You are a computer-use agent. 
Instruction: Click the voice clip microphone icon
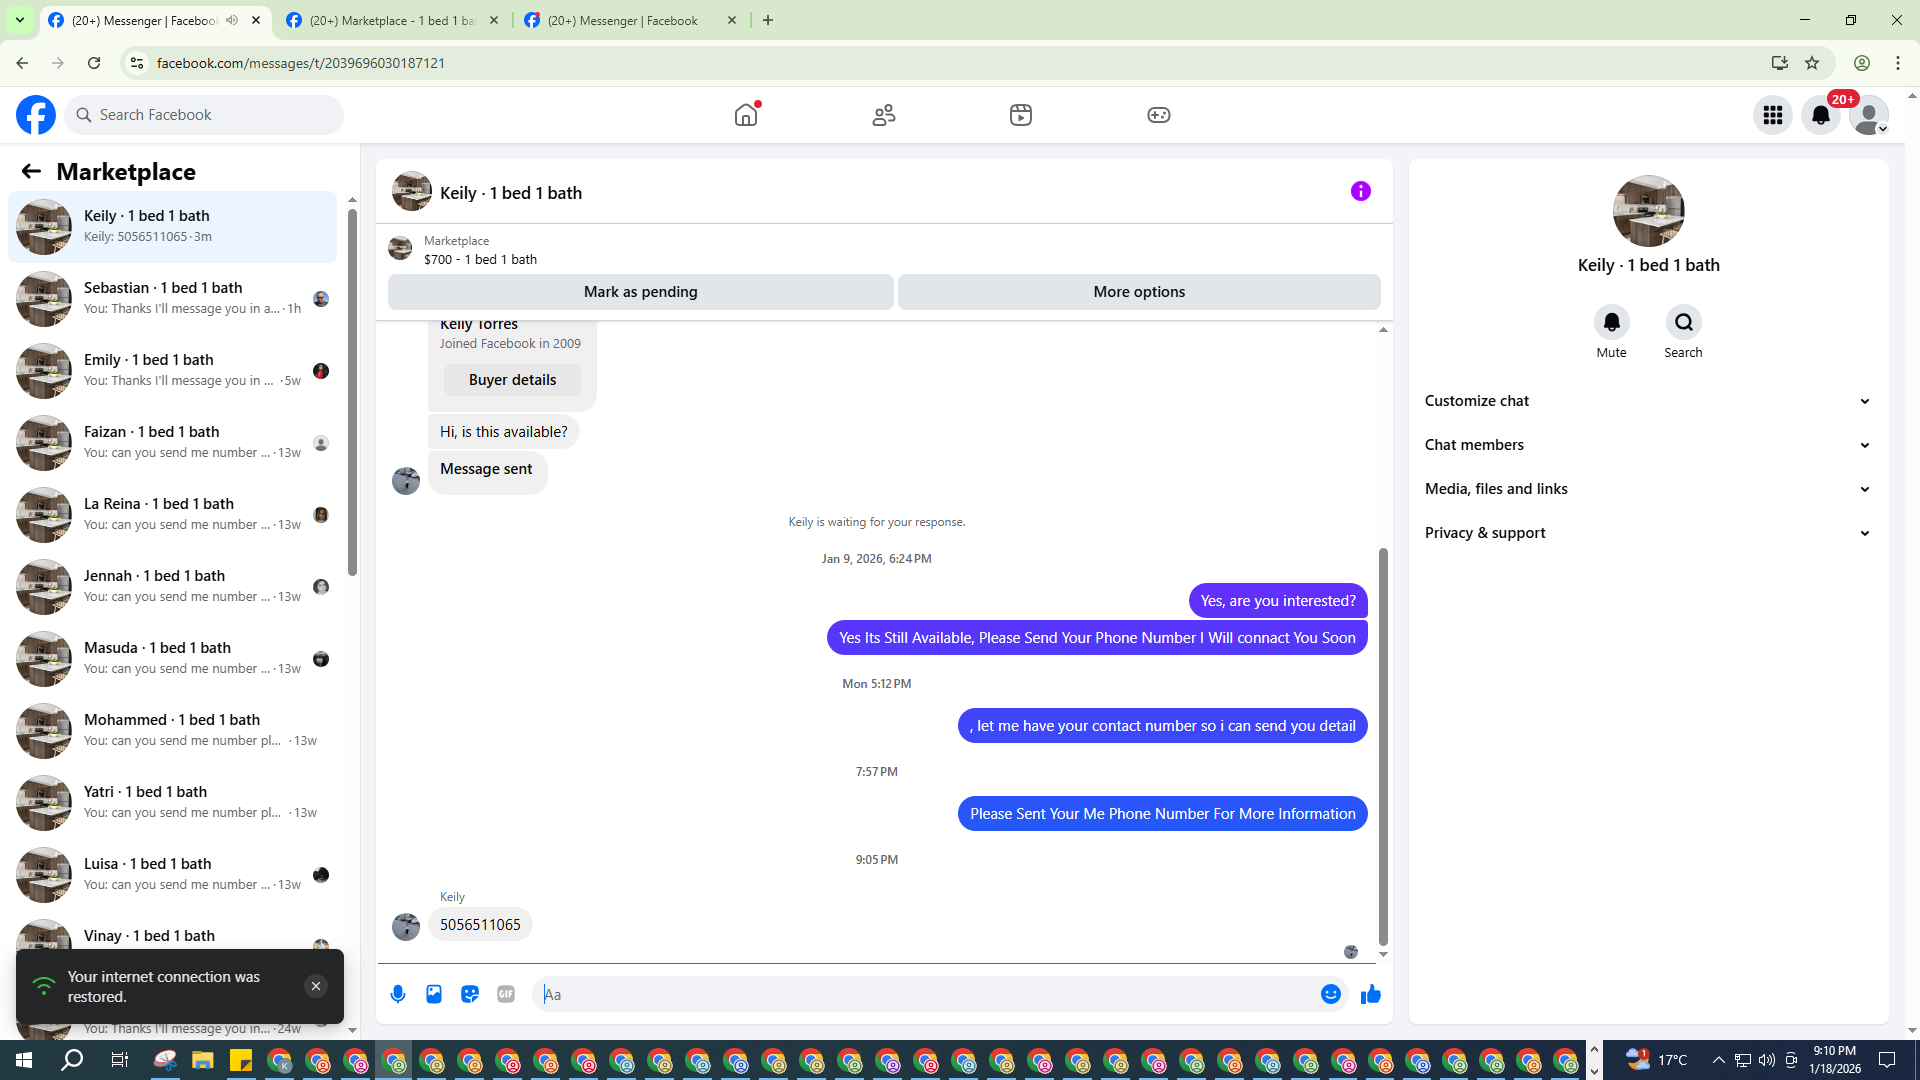click(x=398, y=994)
